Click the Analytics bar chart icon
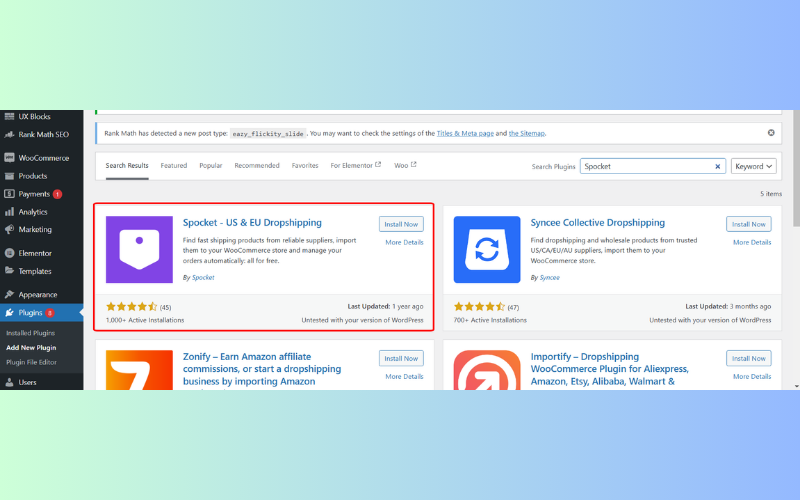 point(9,212)
